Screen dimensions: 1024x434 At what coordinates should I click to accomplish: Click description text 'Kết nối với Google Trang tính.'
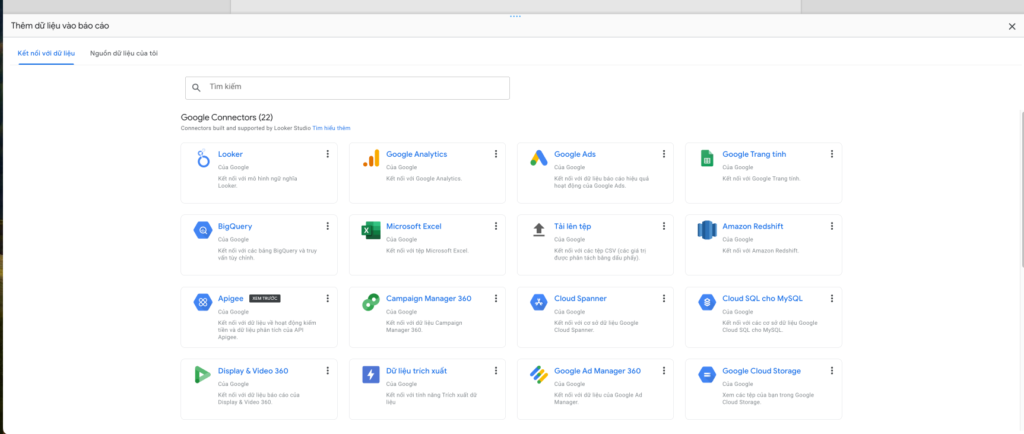(x=761, y=178)
